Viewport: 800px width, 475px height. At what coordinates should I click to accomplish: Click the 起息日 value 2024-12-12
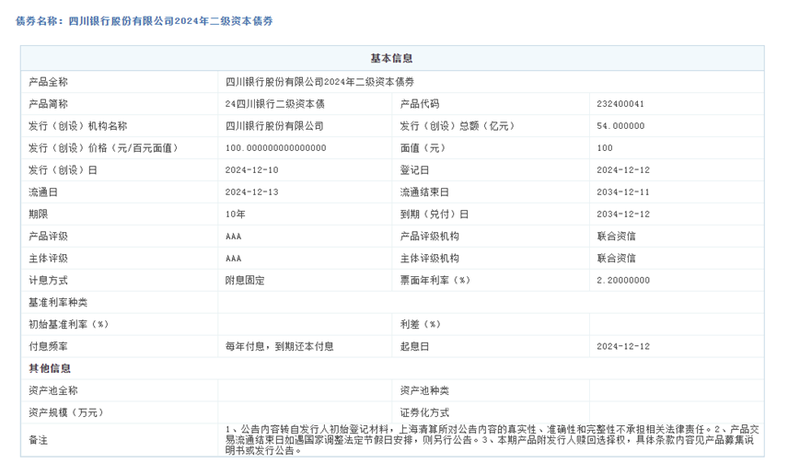[x=623, y=346]
